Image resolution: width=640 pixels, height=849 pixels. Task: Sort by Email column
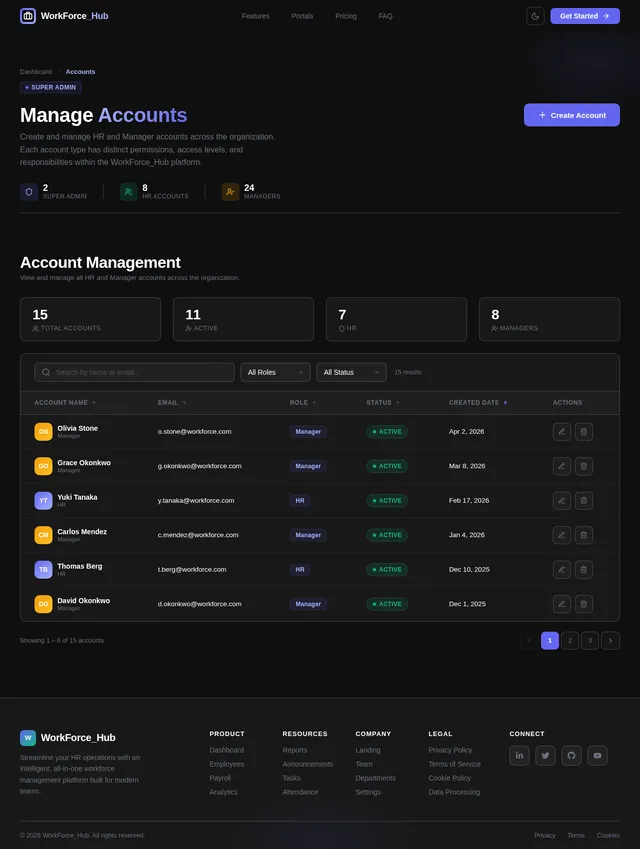pos(172,403)
